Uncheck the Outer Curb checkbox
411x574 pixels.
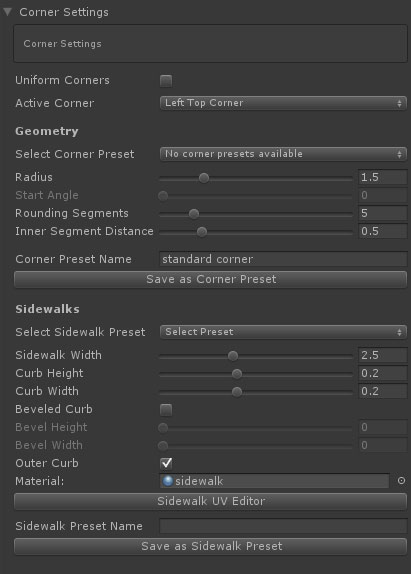point(166,463)
